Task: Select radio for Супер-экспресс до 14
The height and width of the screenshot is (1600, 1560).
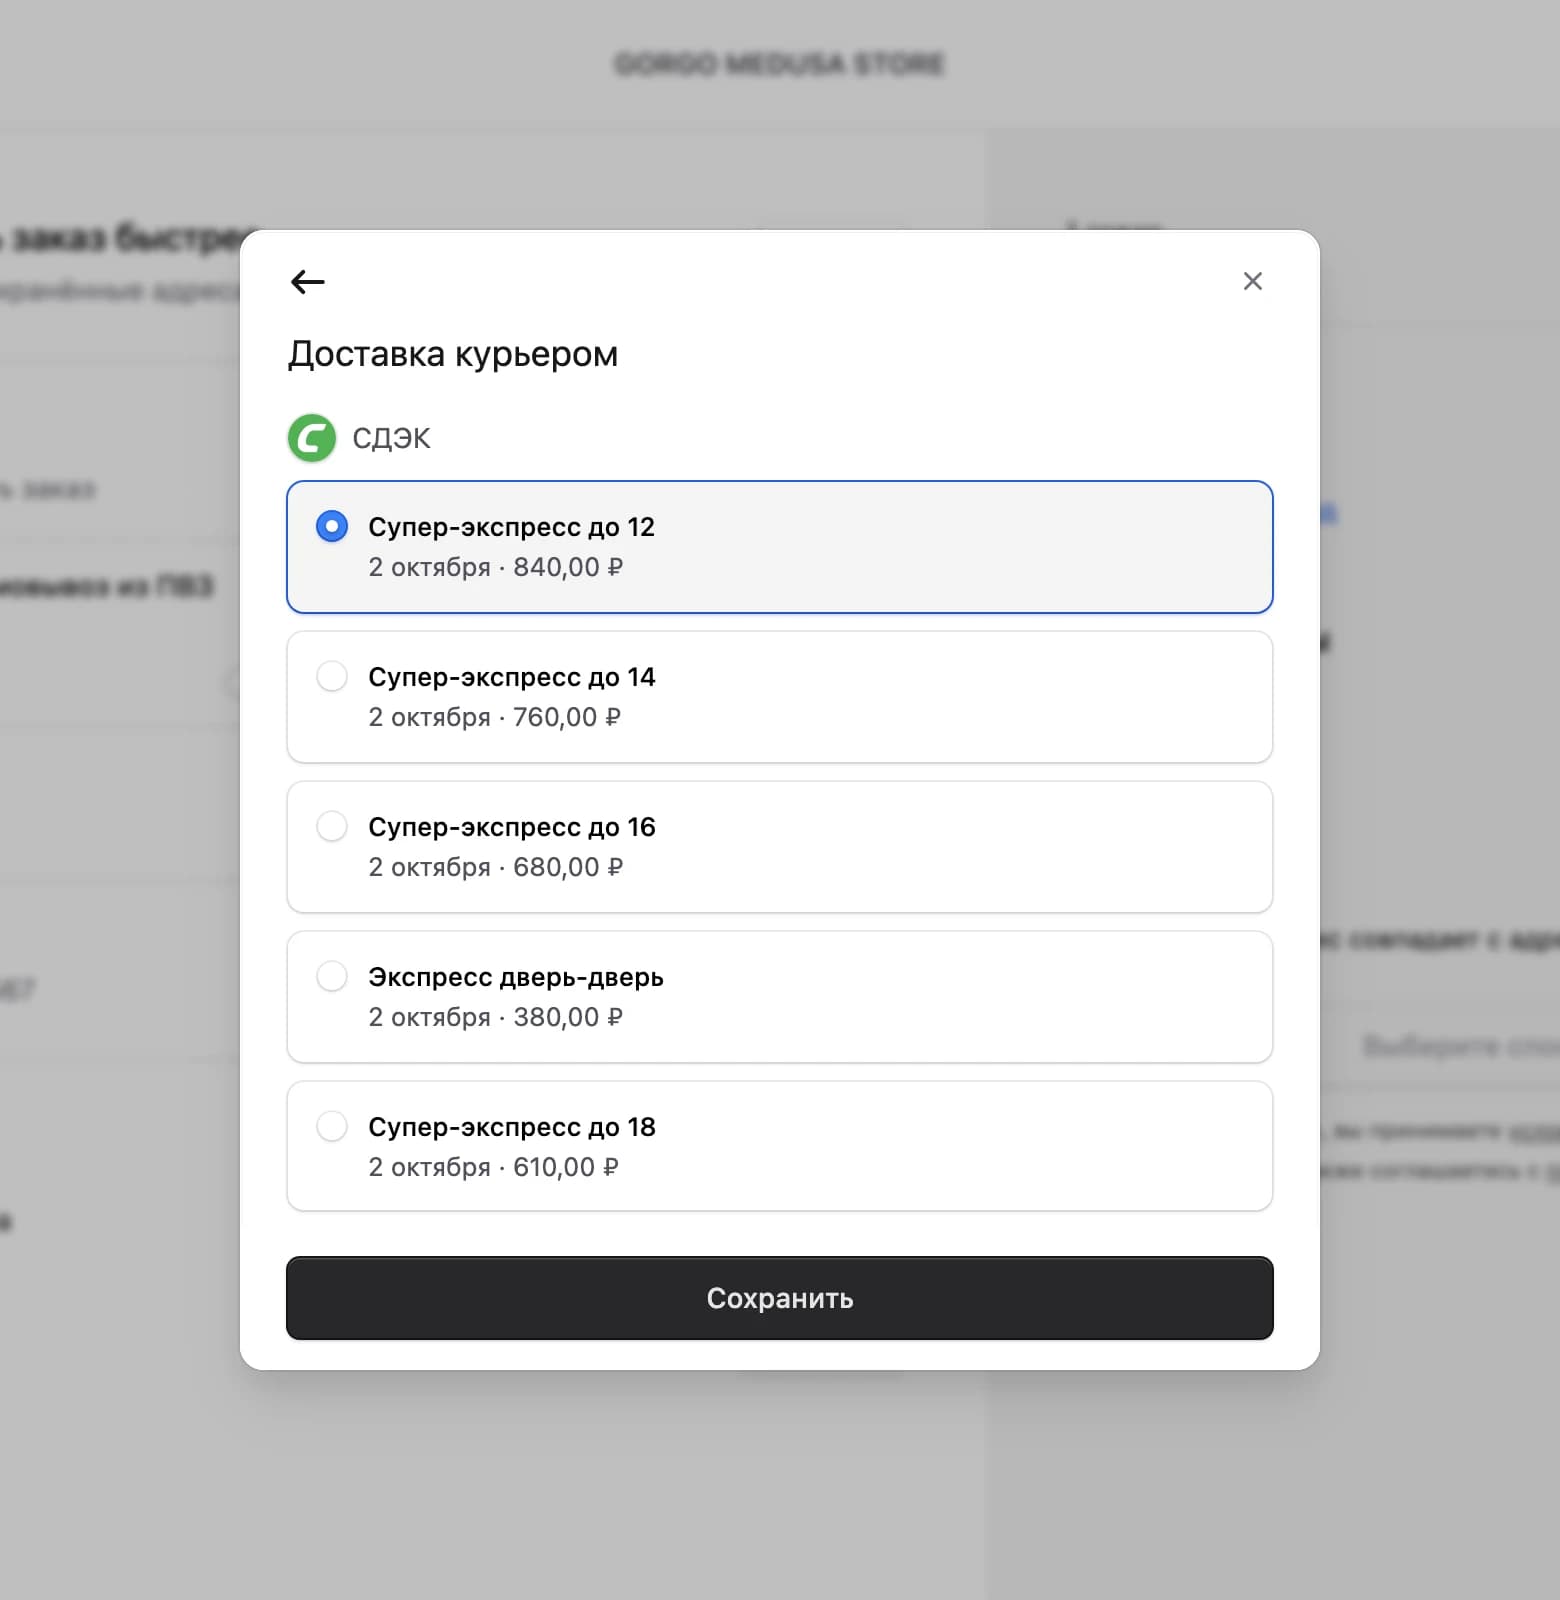Action: (x=332, y=676)
